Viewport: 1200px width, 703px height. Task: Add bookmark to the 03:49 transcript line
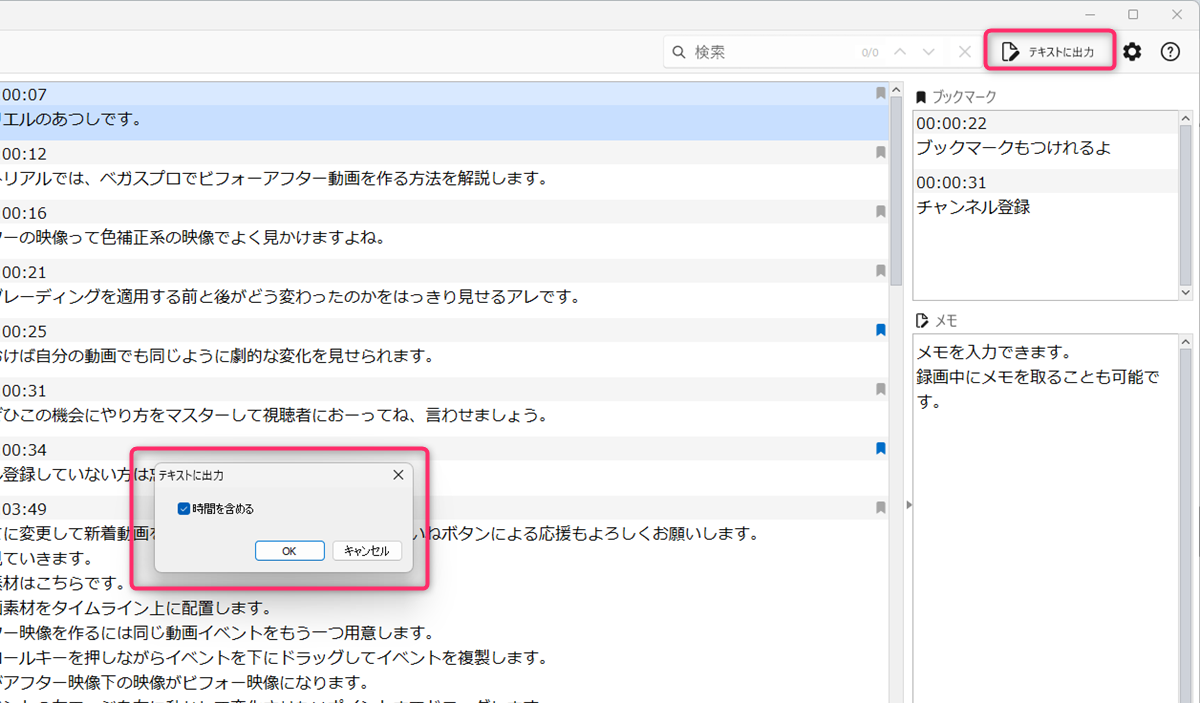880,508
